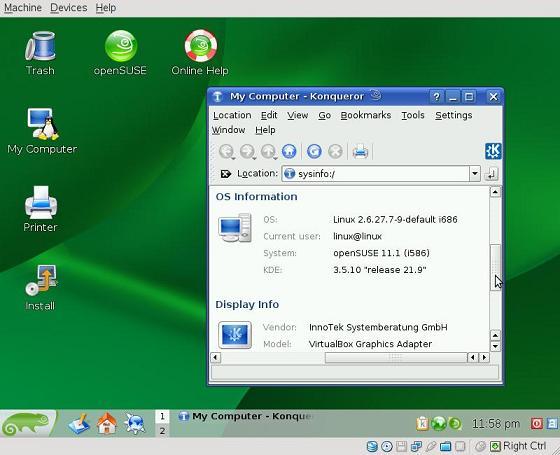Click the Go button beside location bar

click(491, 174)
